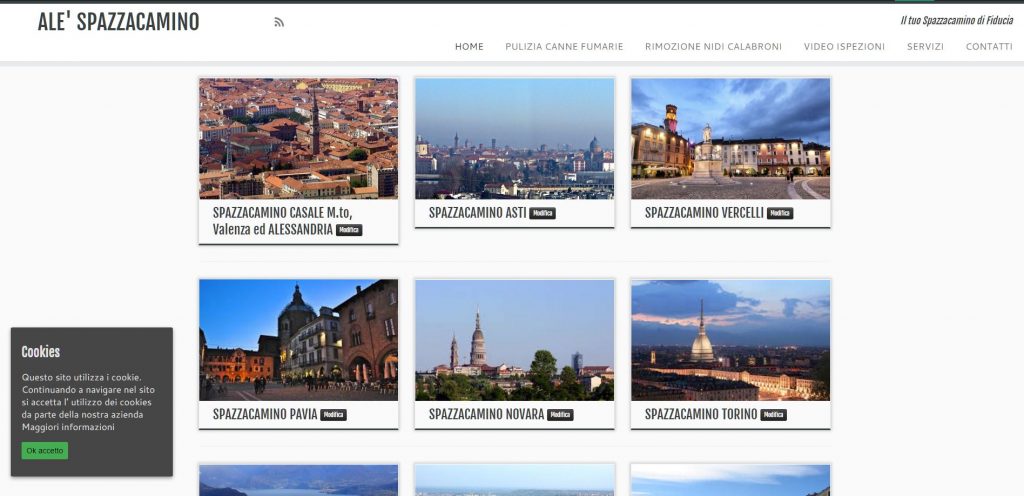Accept cookies with Ok accetto button
1024x496 pixels.
(x=45, y=451)
